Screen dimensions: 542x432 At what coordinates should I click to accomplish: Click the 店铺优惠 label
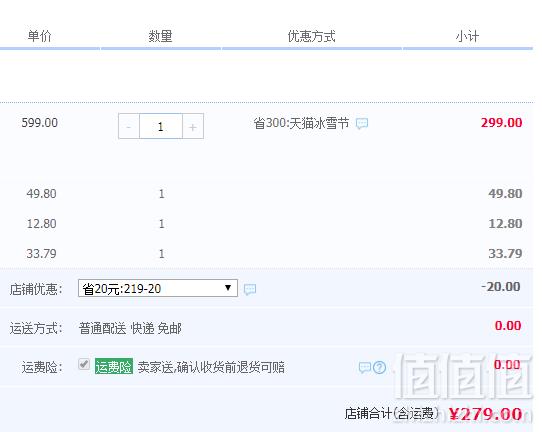[36, 289]
